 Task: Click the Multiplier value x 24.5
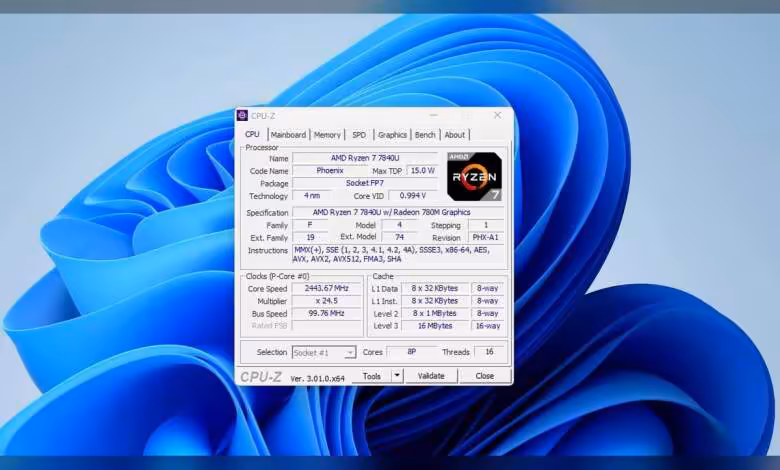(326, 301)
